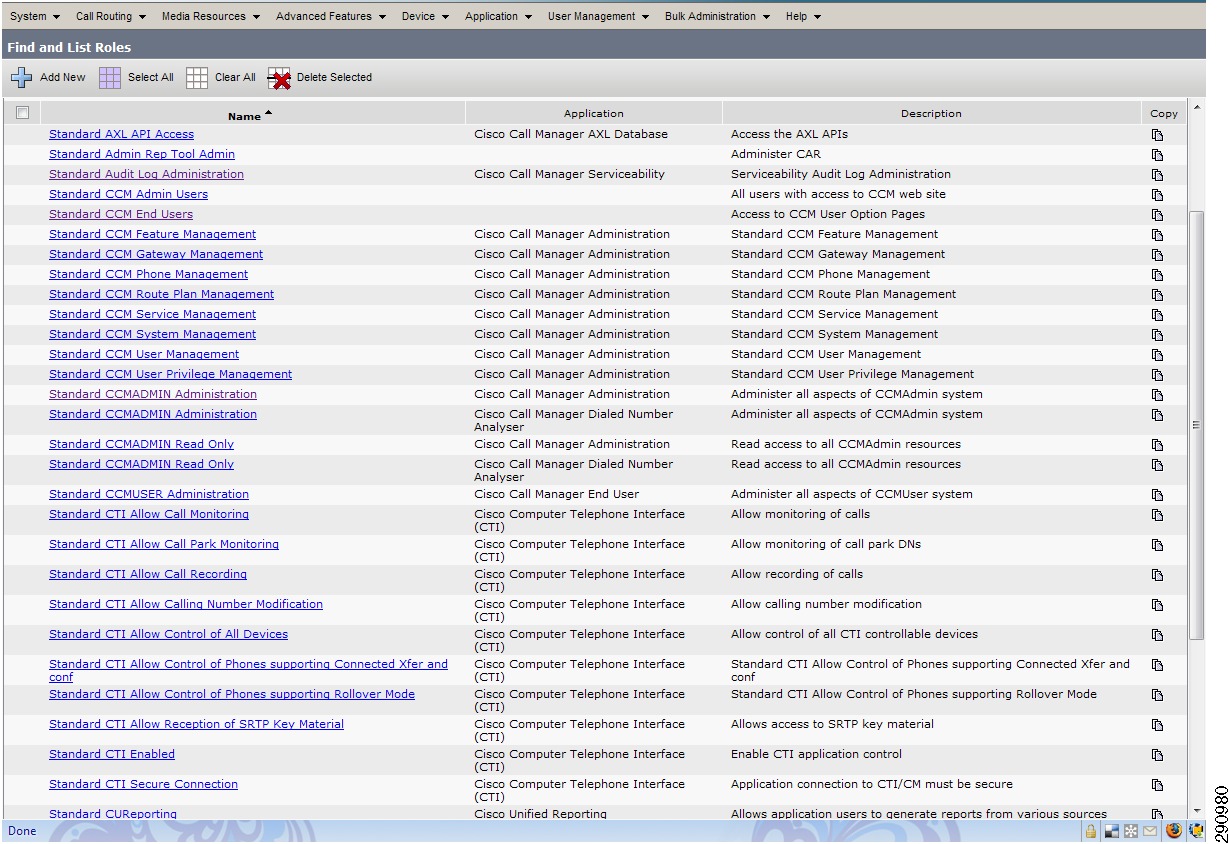Open the System menu
1229x844 pixels.
pyautogui.click(x=35, y=16)
